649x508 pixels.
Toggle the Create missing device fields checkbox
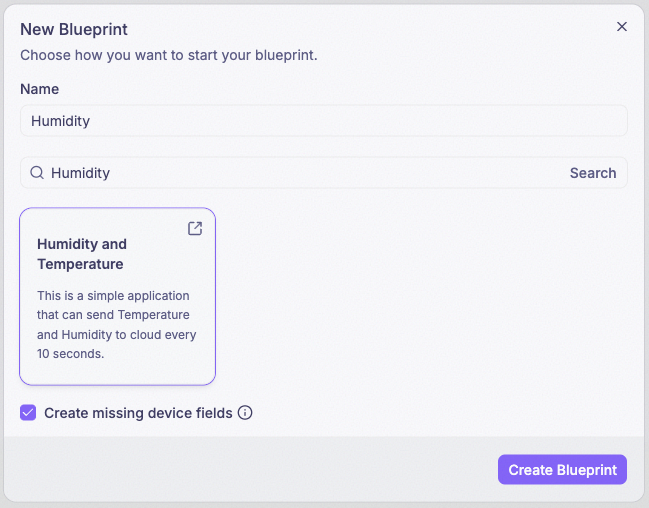pos(28,413)
